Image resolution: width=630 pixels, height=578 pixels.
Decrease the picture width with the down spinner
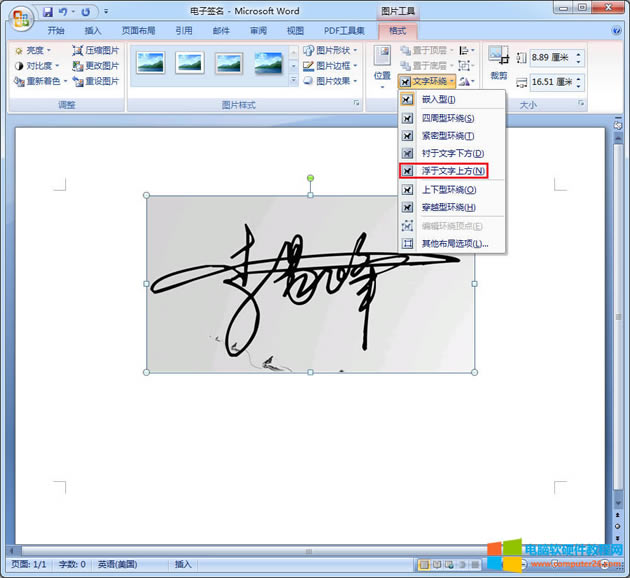[578, 86]
